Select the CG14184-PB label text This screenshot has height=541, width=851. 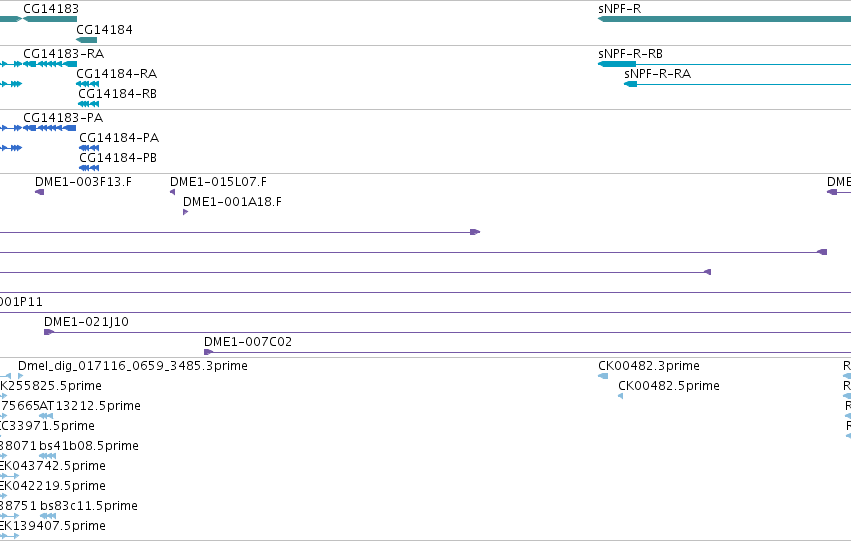click(x=118, y=158)
